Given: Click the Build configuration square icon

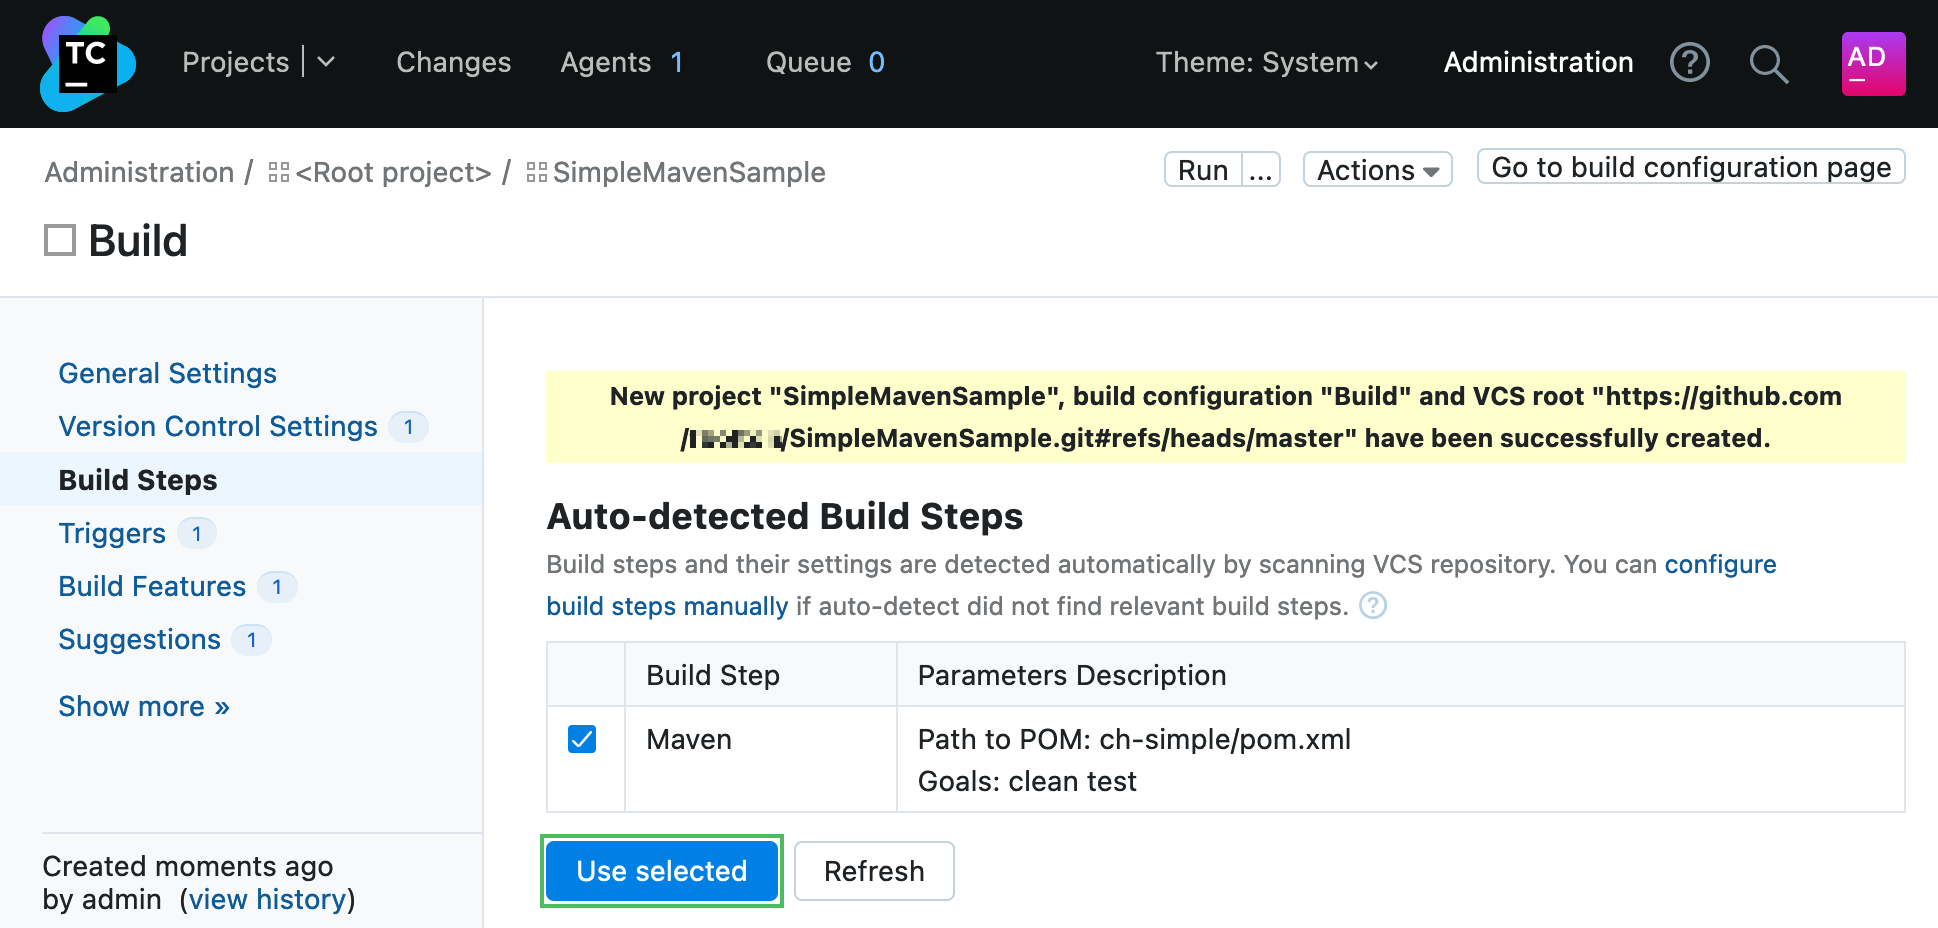Looking at the screenshot, I should pos(60,240).
